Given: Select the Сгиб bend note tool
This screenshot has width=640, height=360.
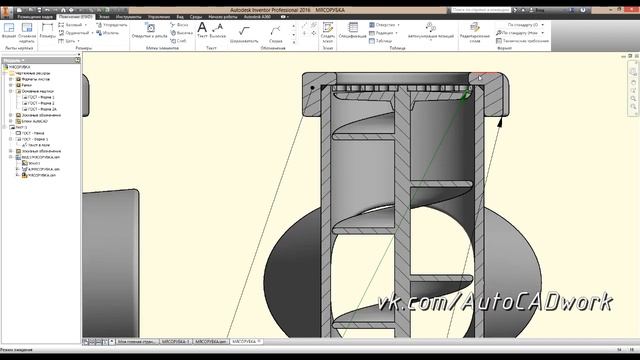Looking at the screenshot, I should point(178,41).
